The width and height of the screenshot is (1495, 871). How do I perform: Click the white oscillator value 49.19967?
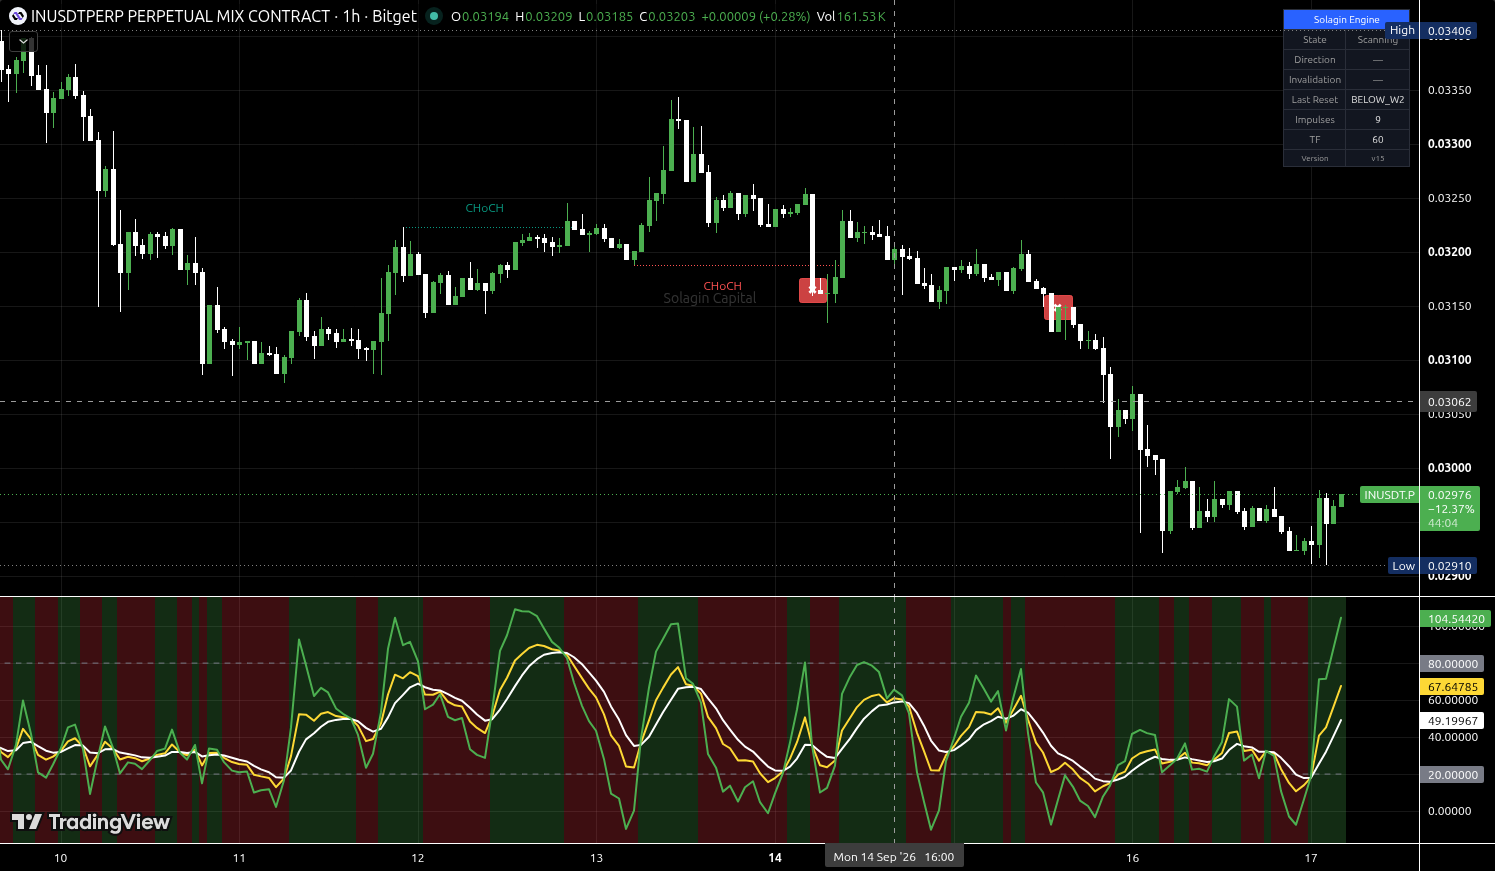[x=1452, y=721]
